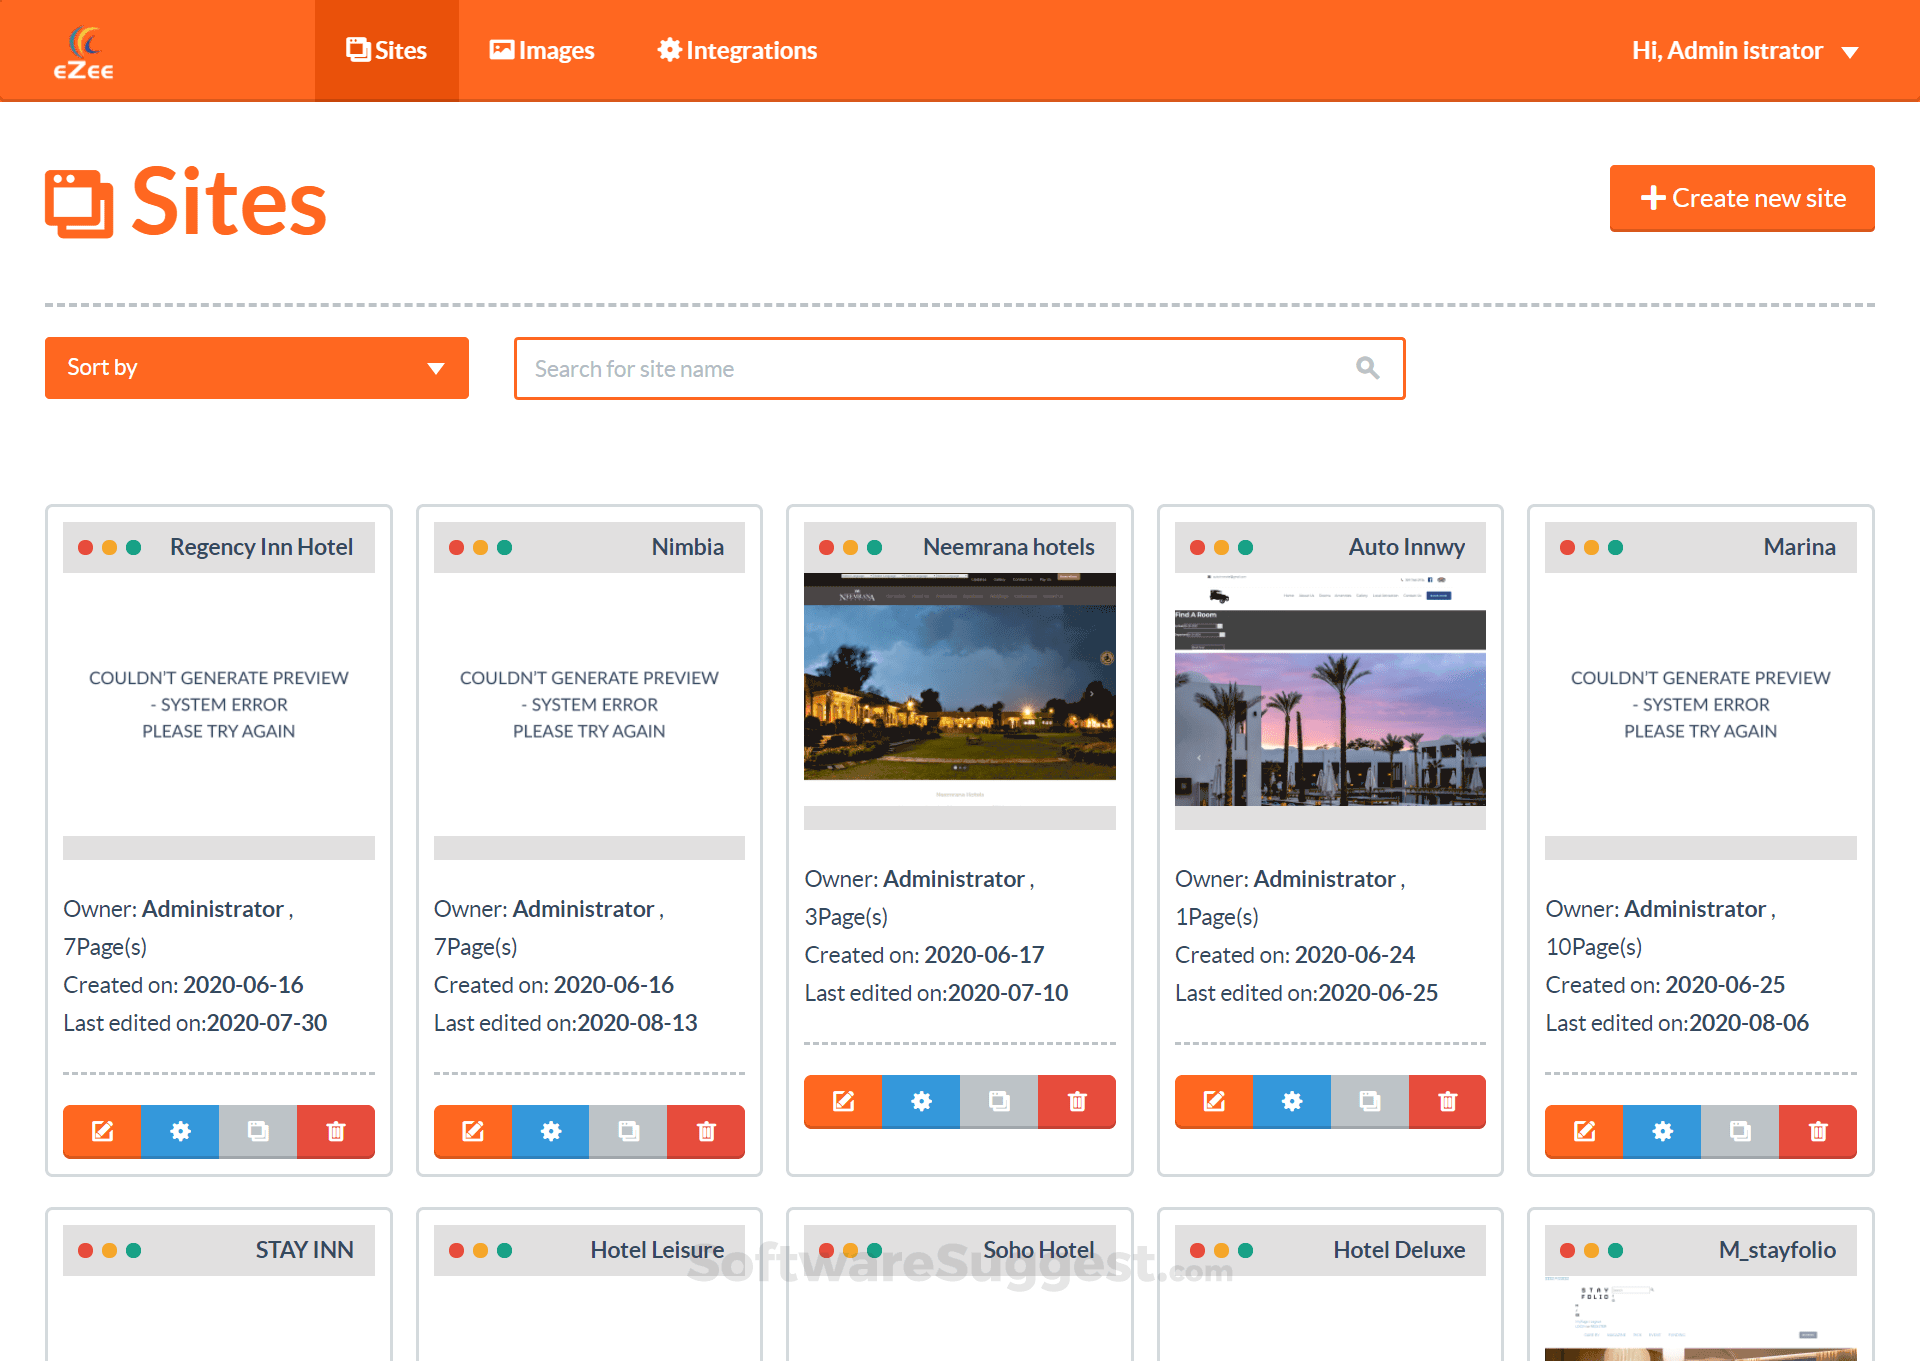Open the Integrations tab
1920x1361 pixels.
tap(737, 51)
